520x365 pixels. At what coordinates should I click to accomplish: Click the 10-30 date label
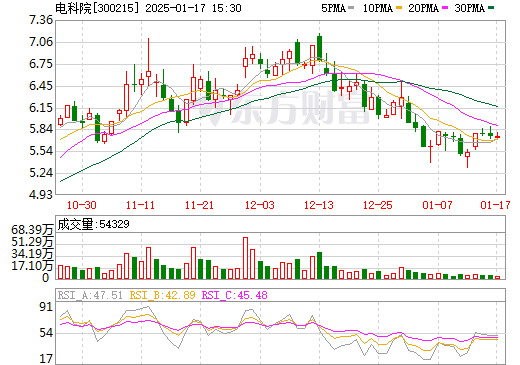(x=82, y=205)
